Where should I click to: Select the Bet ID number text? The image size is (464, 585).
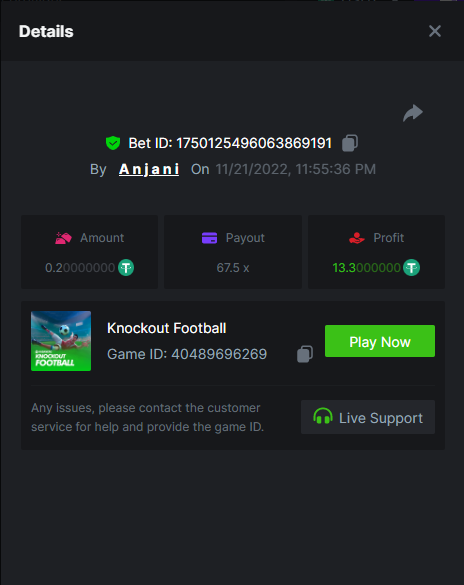254,143
